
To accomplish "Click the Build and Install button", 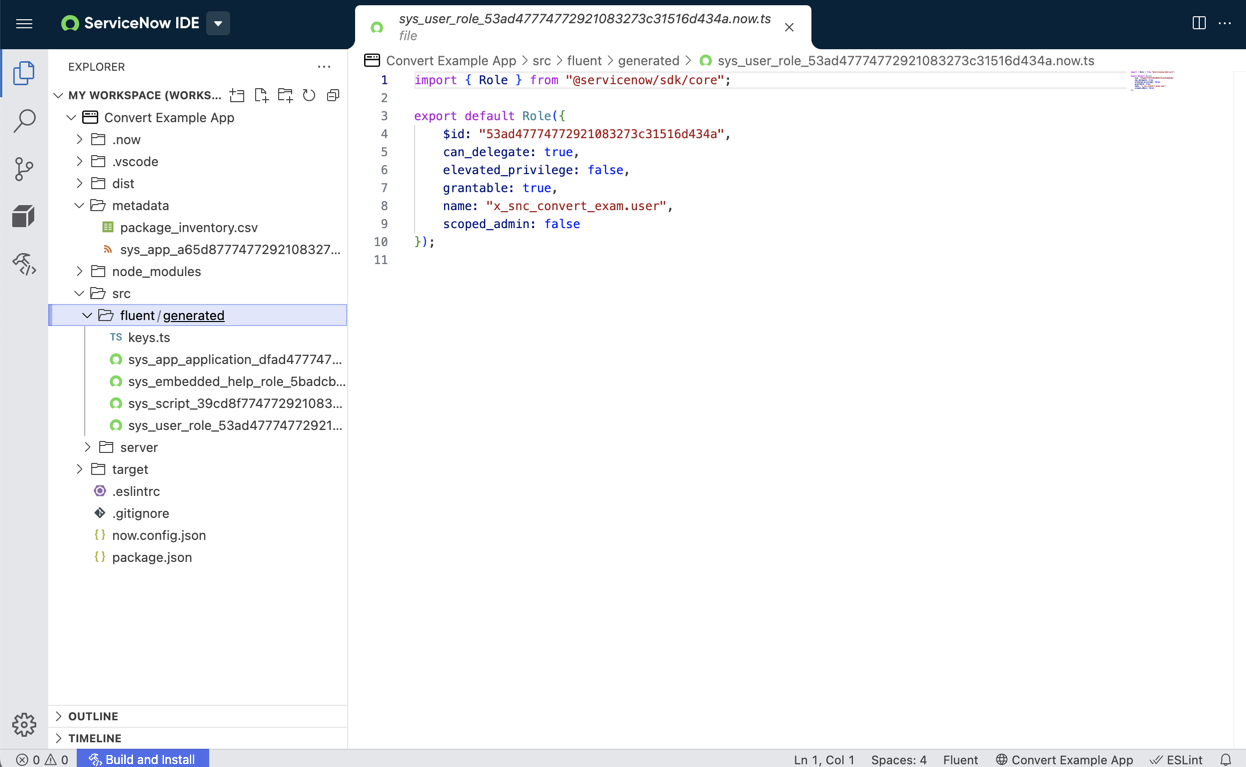I will (143, 759).
